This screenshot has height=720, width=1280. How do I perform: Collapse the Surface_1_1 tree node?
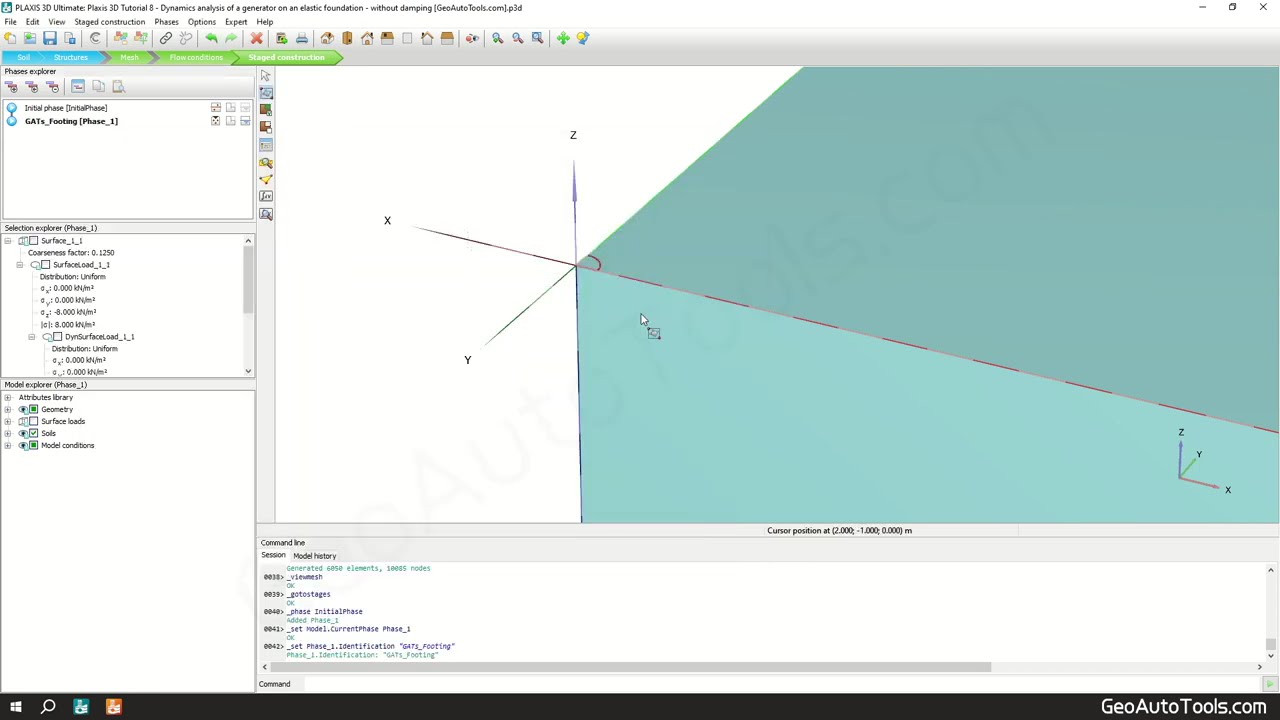8,241
